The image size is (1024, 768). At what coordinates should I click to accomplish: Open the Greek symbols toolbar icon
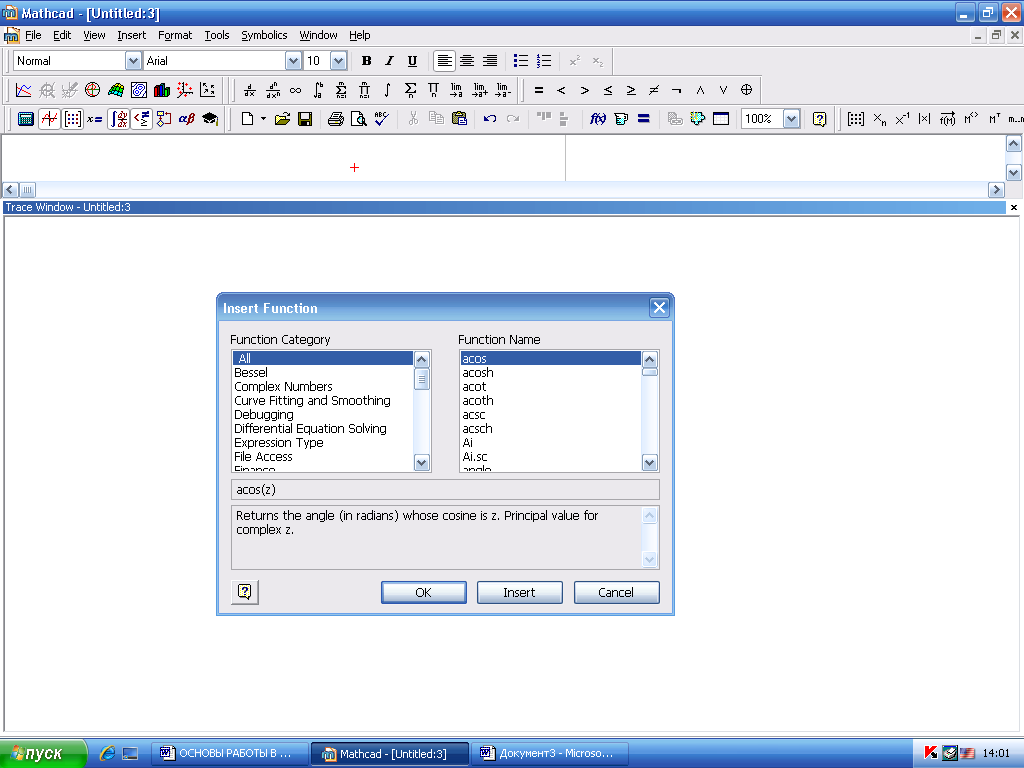[187, 119]
